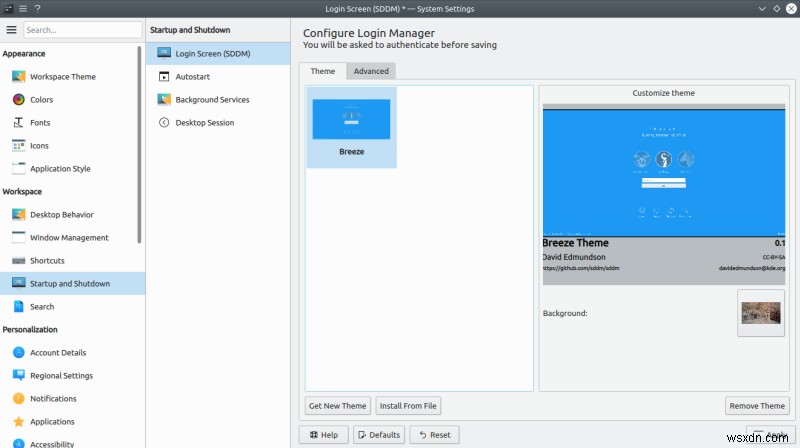Click the Startup and Shutdown icon in sidebar
This screenshot has height=448, width=800.
click(x=19, y=283)
